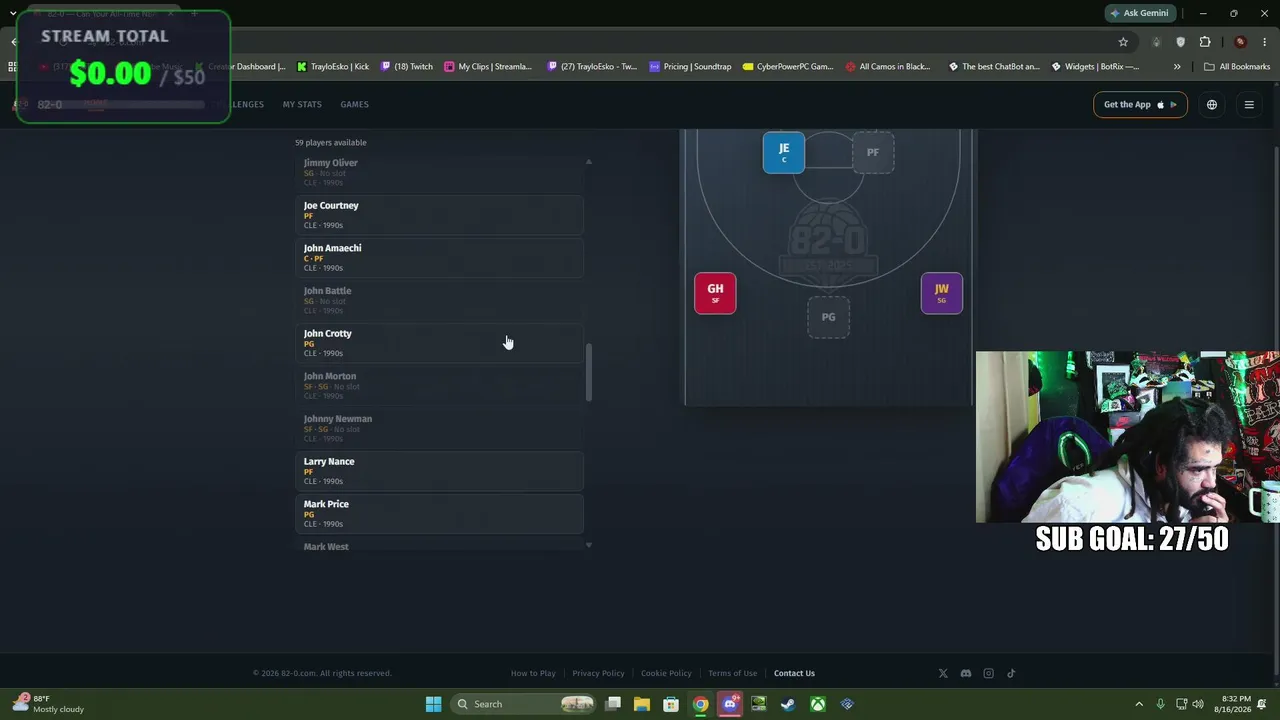Open the X (Twitter) social link in footer
The width and height of the screenshot is (1280, 720).
pos(943,673)
